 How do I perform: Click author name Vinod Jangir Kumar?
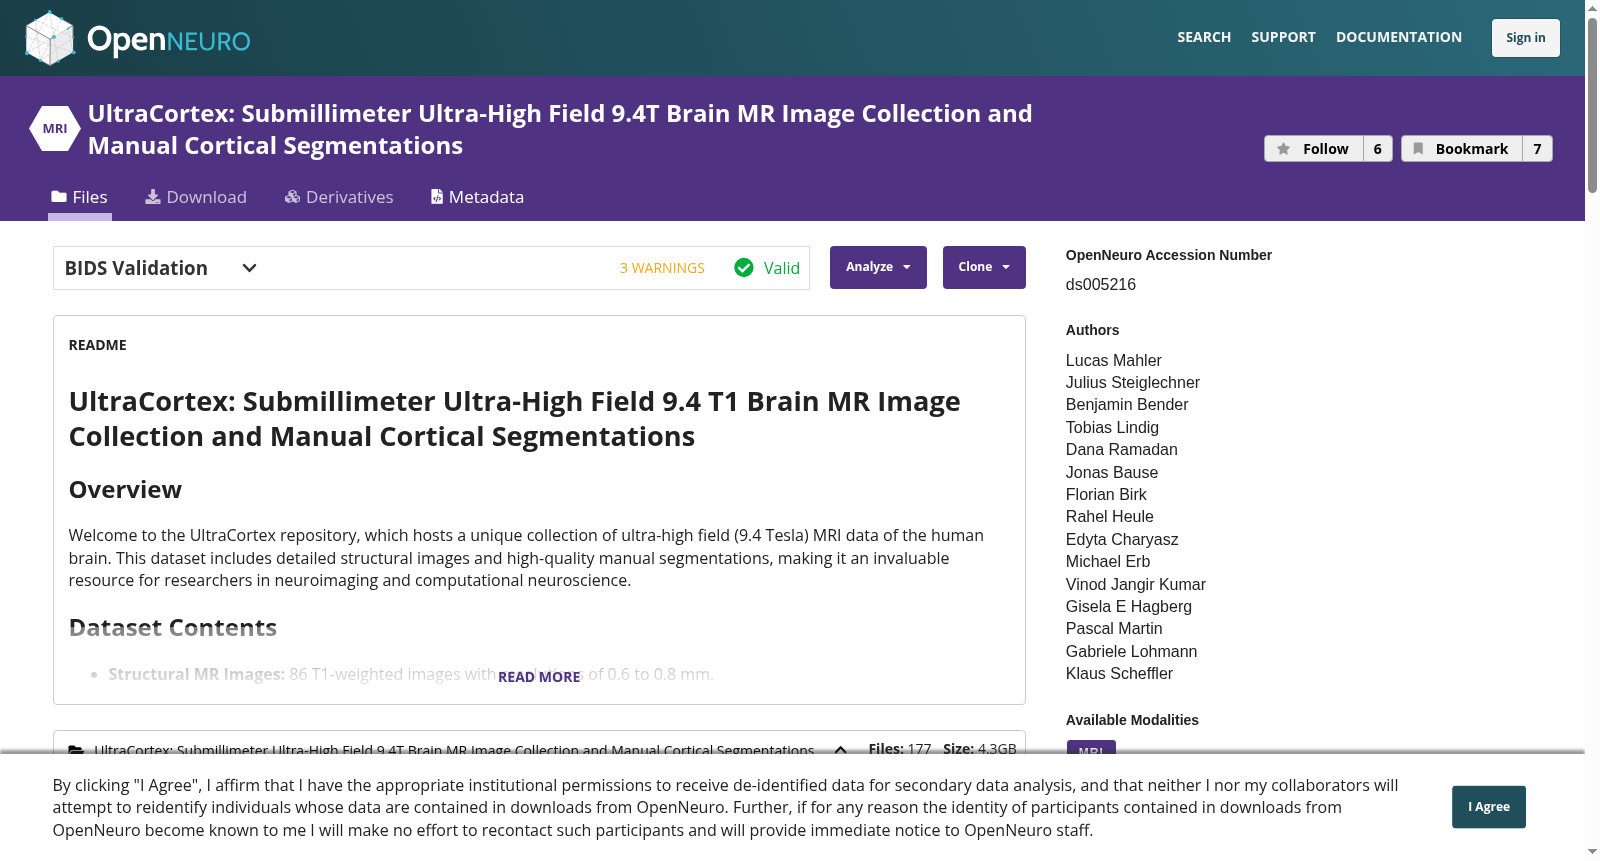[1136, 584]
